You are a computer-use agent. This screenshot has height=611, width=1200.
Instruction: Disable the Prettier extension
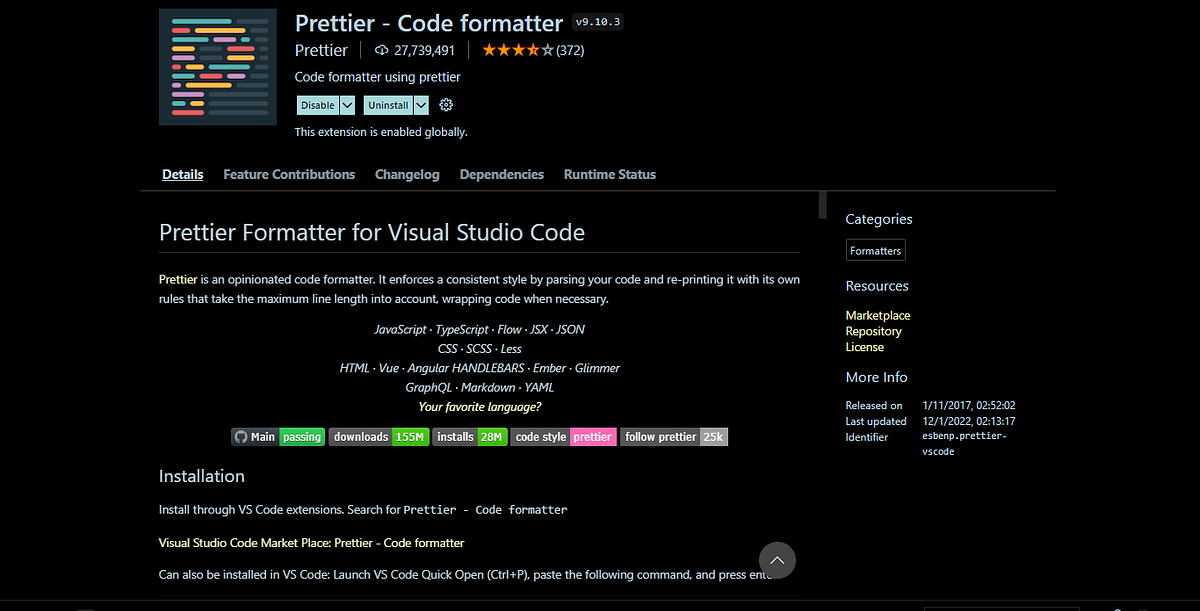coord(316,104)
